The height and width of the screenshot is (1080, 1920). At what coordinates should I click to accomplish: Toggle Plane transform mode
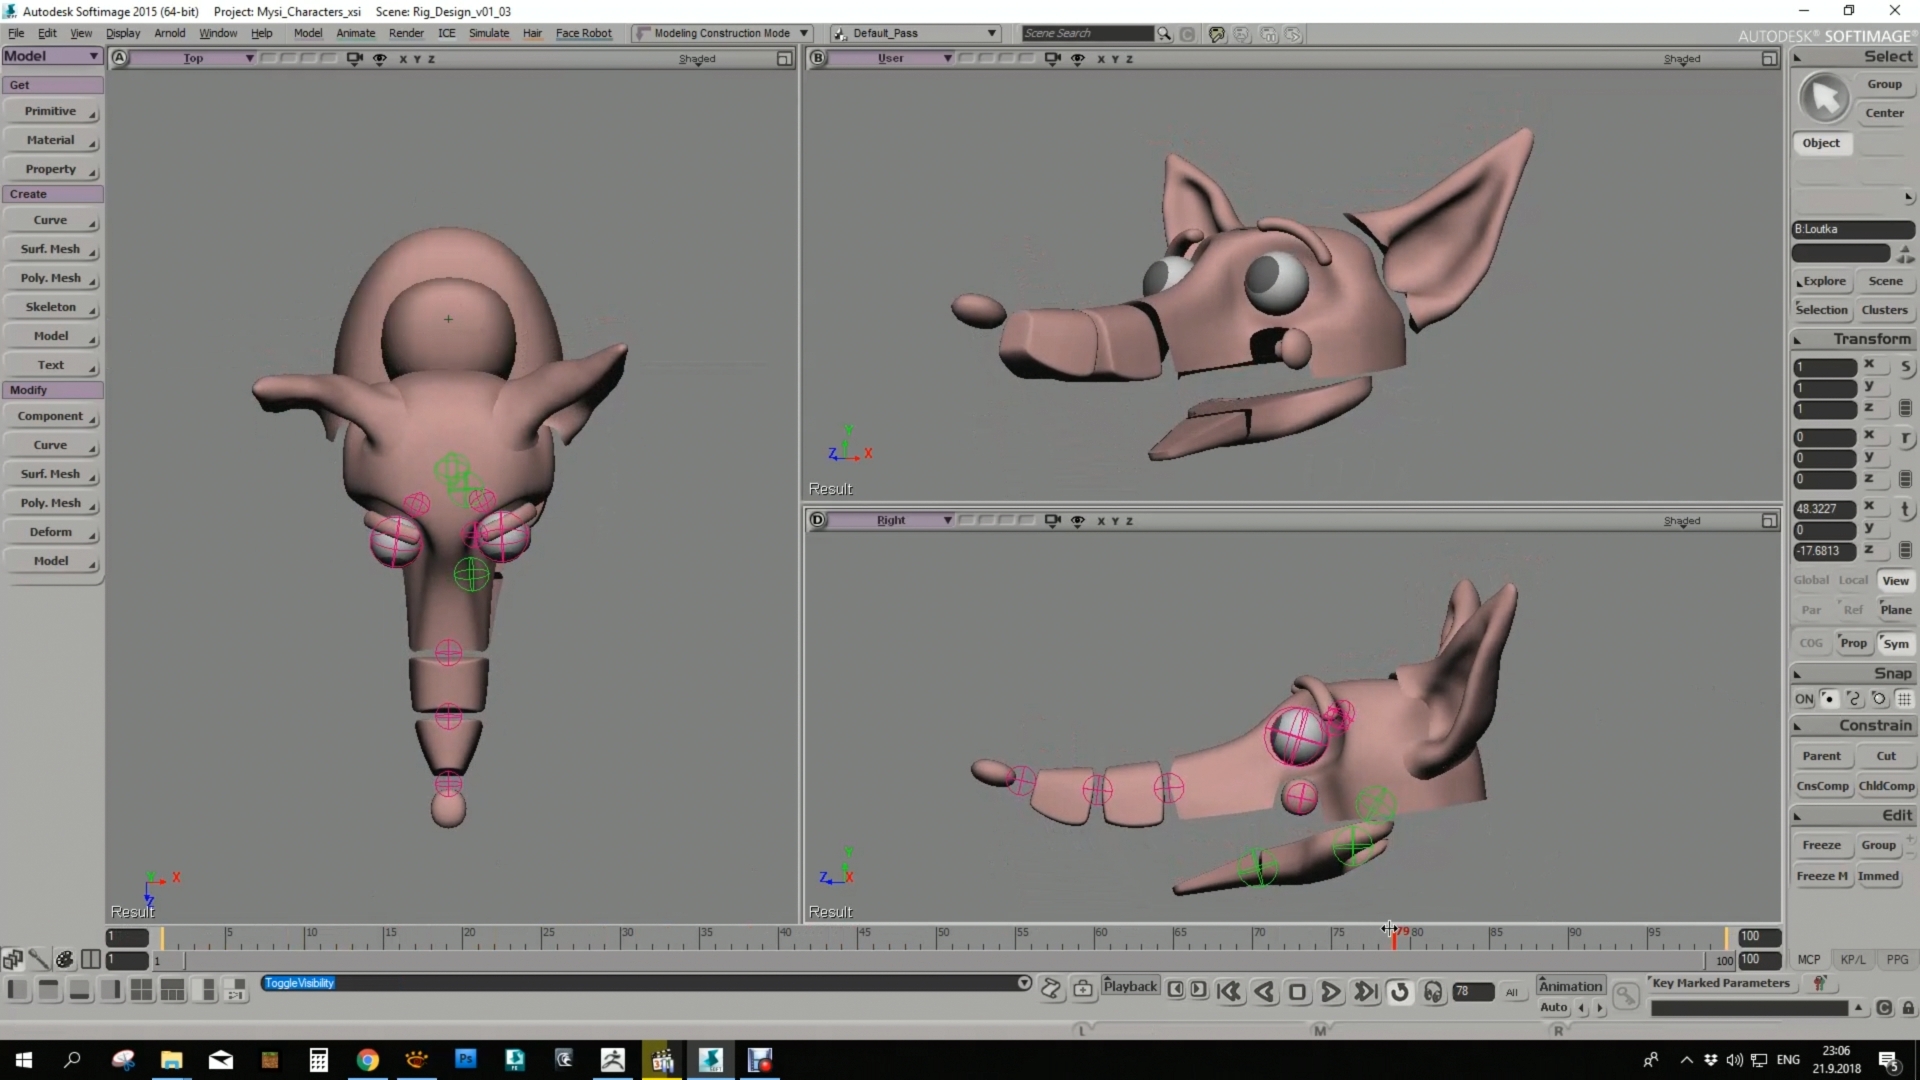click(x=1895, y=610)
